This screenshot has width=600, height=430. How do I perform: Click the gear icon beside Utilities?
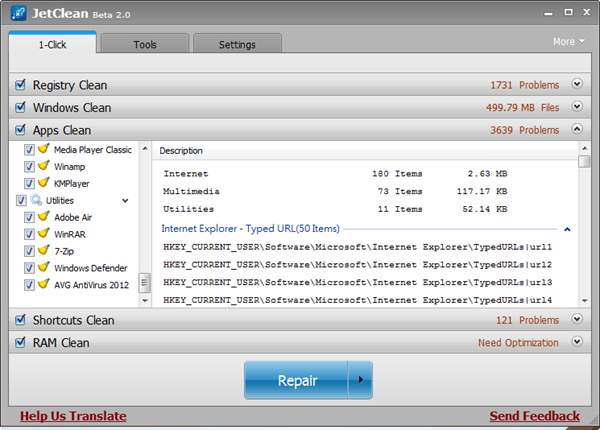(x=36, y=200)
